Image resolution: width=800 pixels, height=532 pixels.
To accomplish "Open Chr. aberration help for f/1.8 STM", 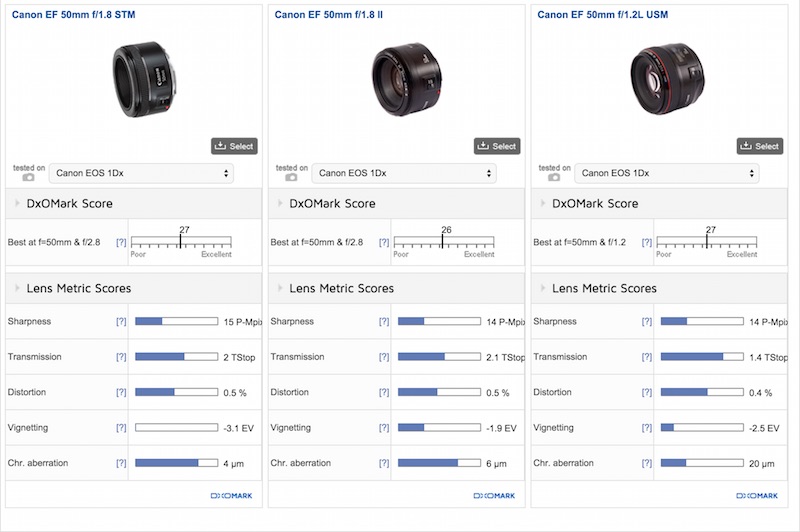I will (x=121, y=463).
